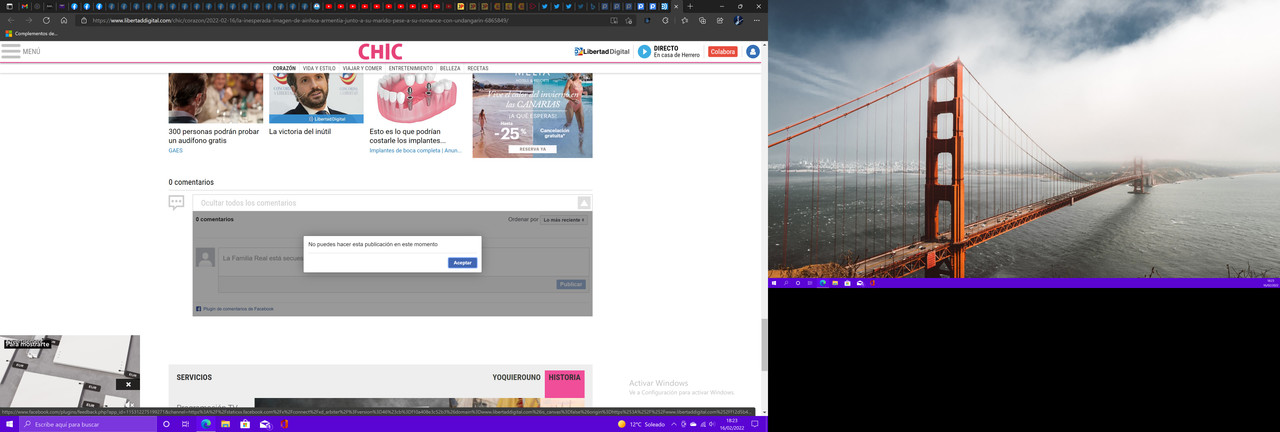Reload the page with refresh icon
The height and width of the screenshot is (432, 1280).
pyautogui.click(x=46, y=20)
